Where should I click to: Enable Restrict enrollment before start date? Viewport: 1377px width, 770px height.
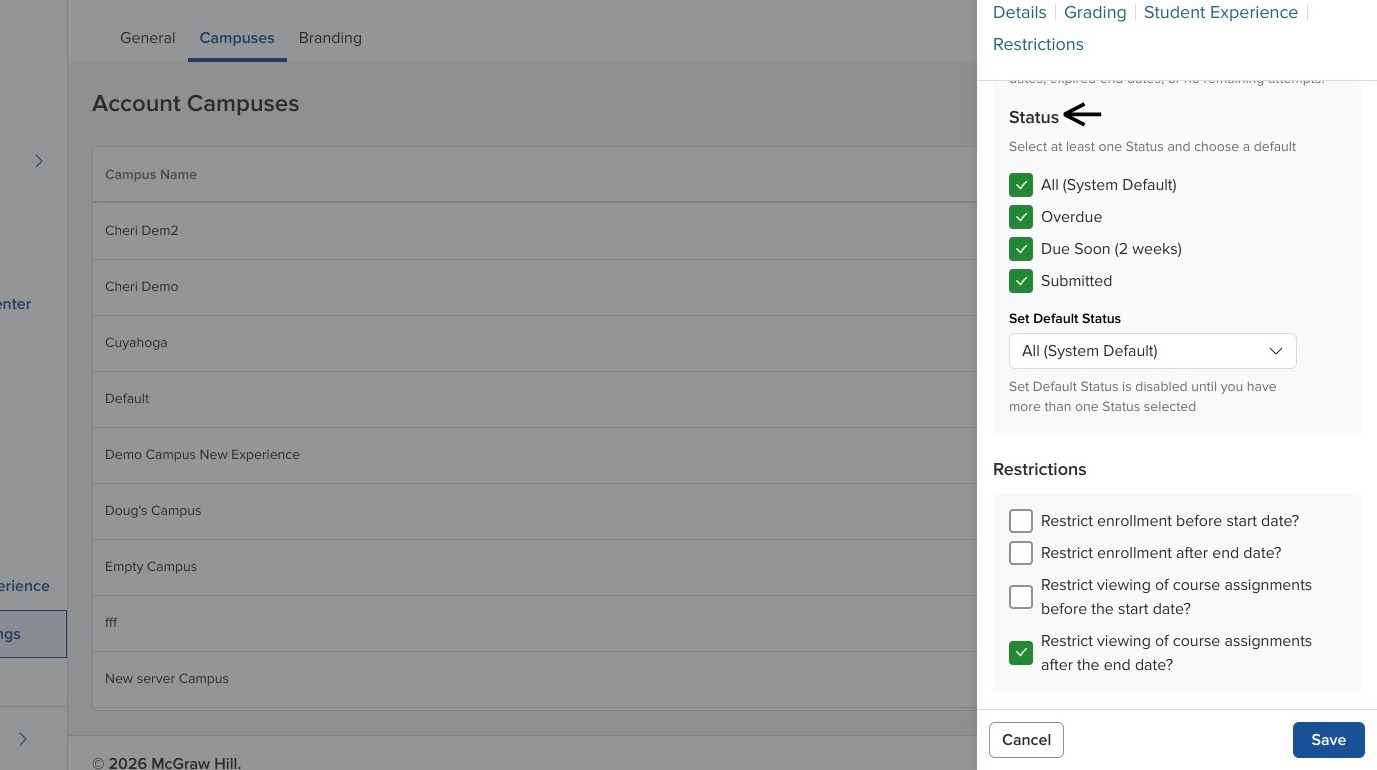click(x=1021, y=521)
